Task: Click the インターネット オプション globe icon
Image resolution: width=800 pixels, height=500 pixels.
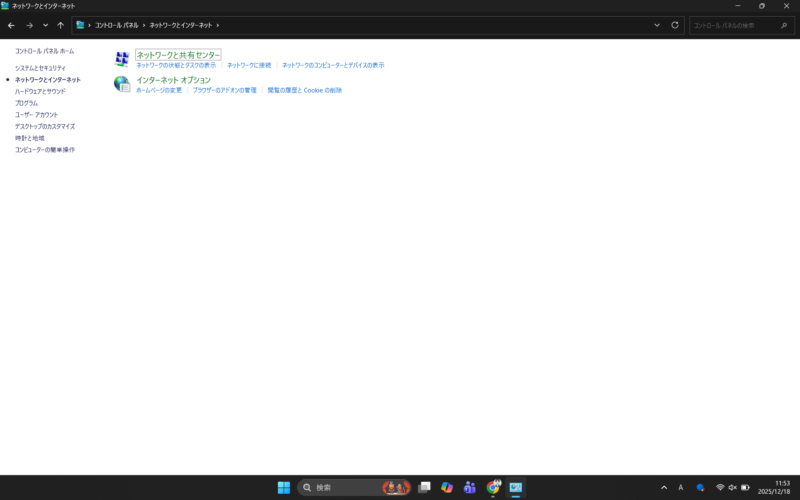Action: click(x=121, y=84)
